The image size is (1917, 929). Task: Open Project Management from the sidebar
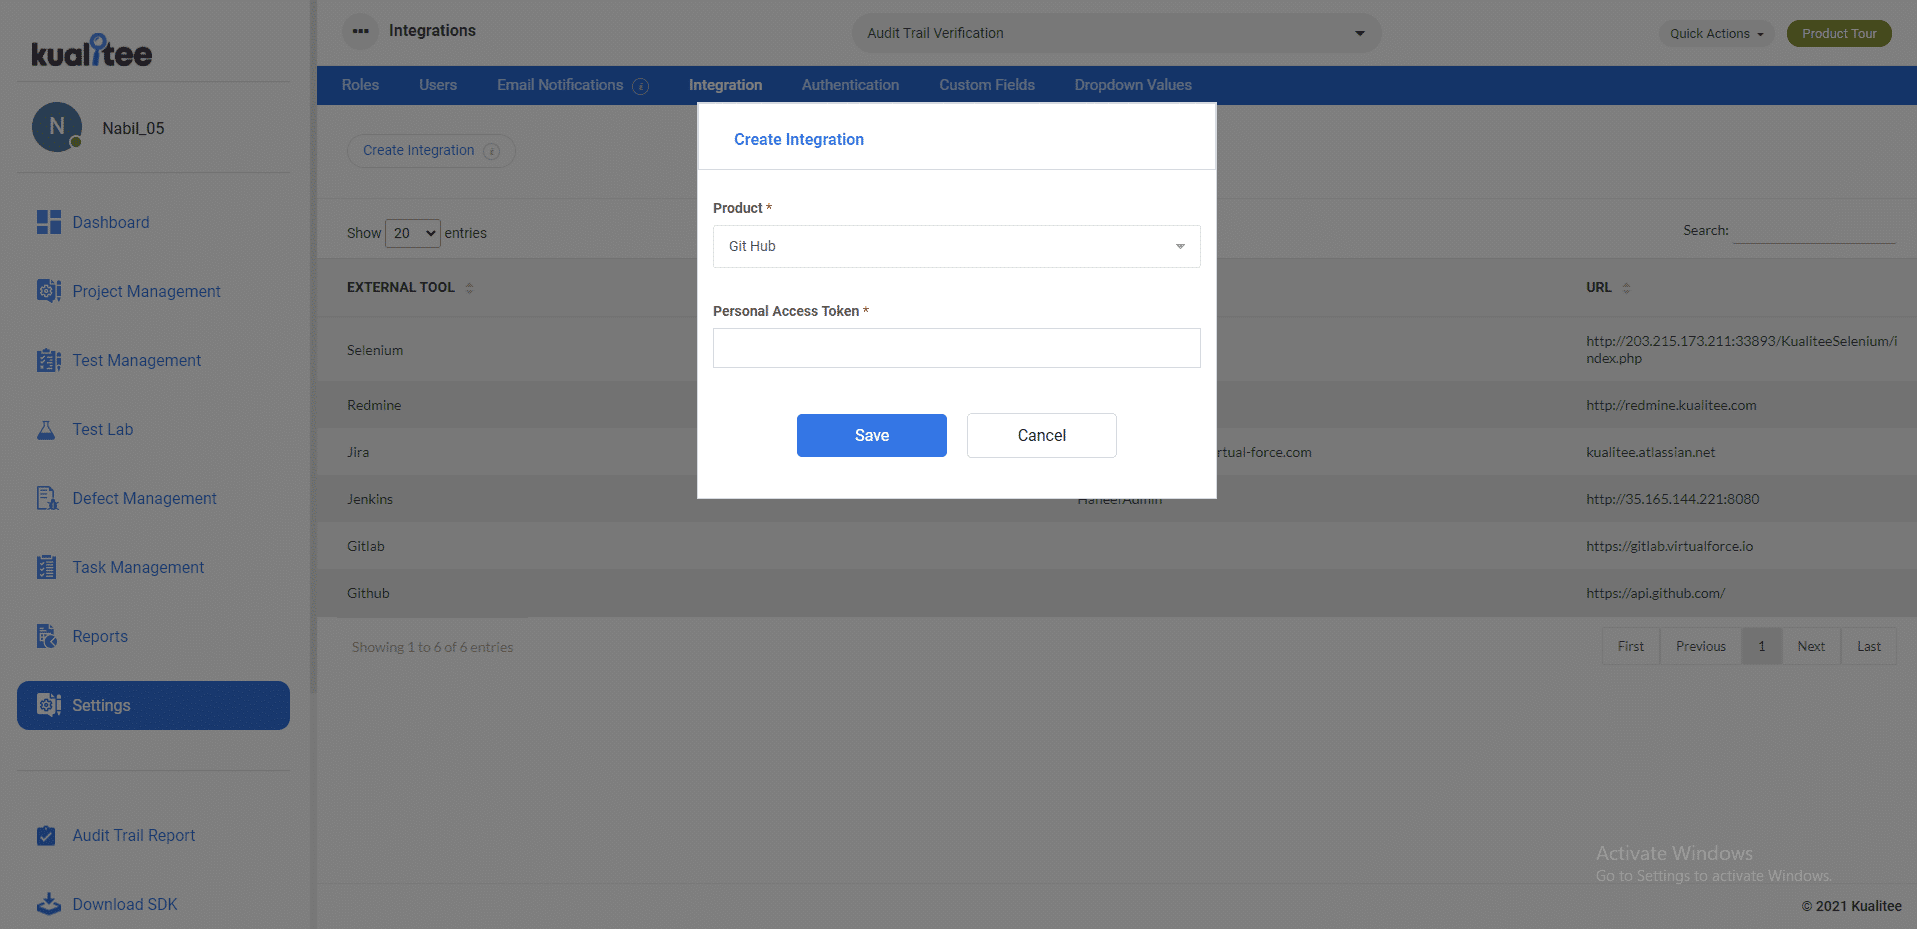(x=146, y=291)
